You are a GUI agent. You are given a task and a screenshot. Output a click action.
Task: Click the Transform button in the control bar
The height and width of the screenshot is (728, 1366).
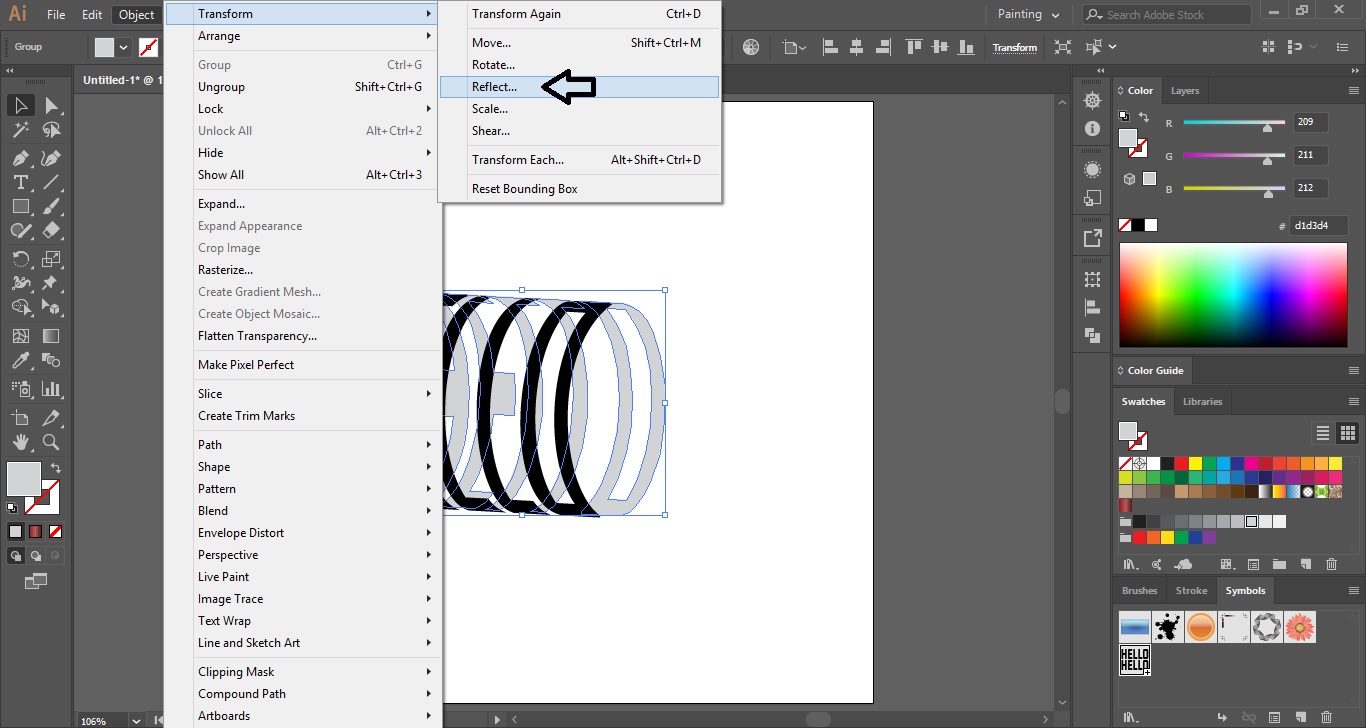click(1014, 47)
